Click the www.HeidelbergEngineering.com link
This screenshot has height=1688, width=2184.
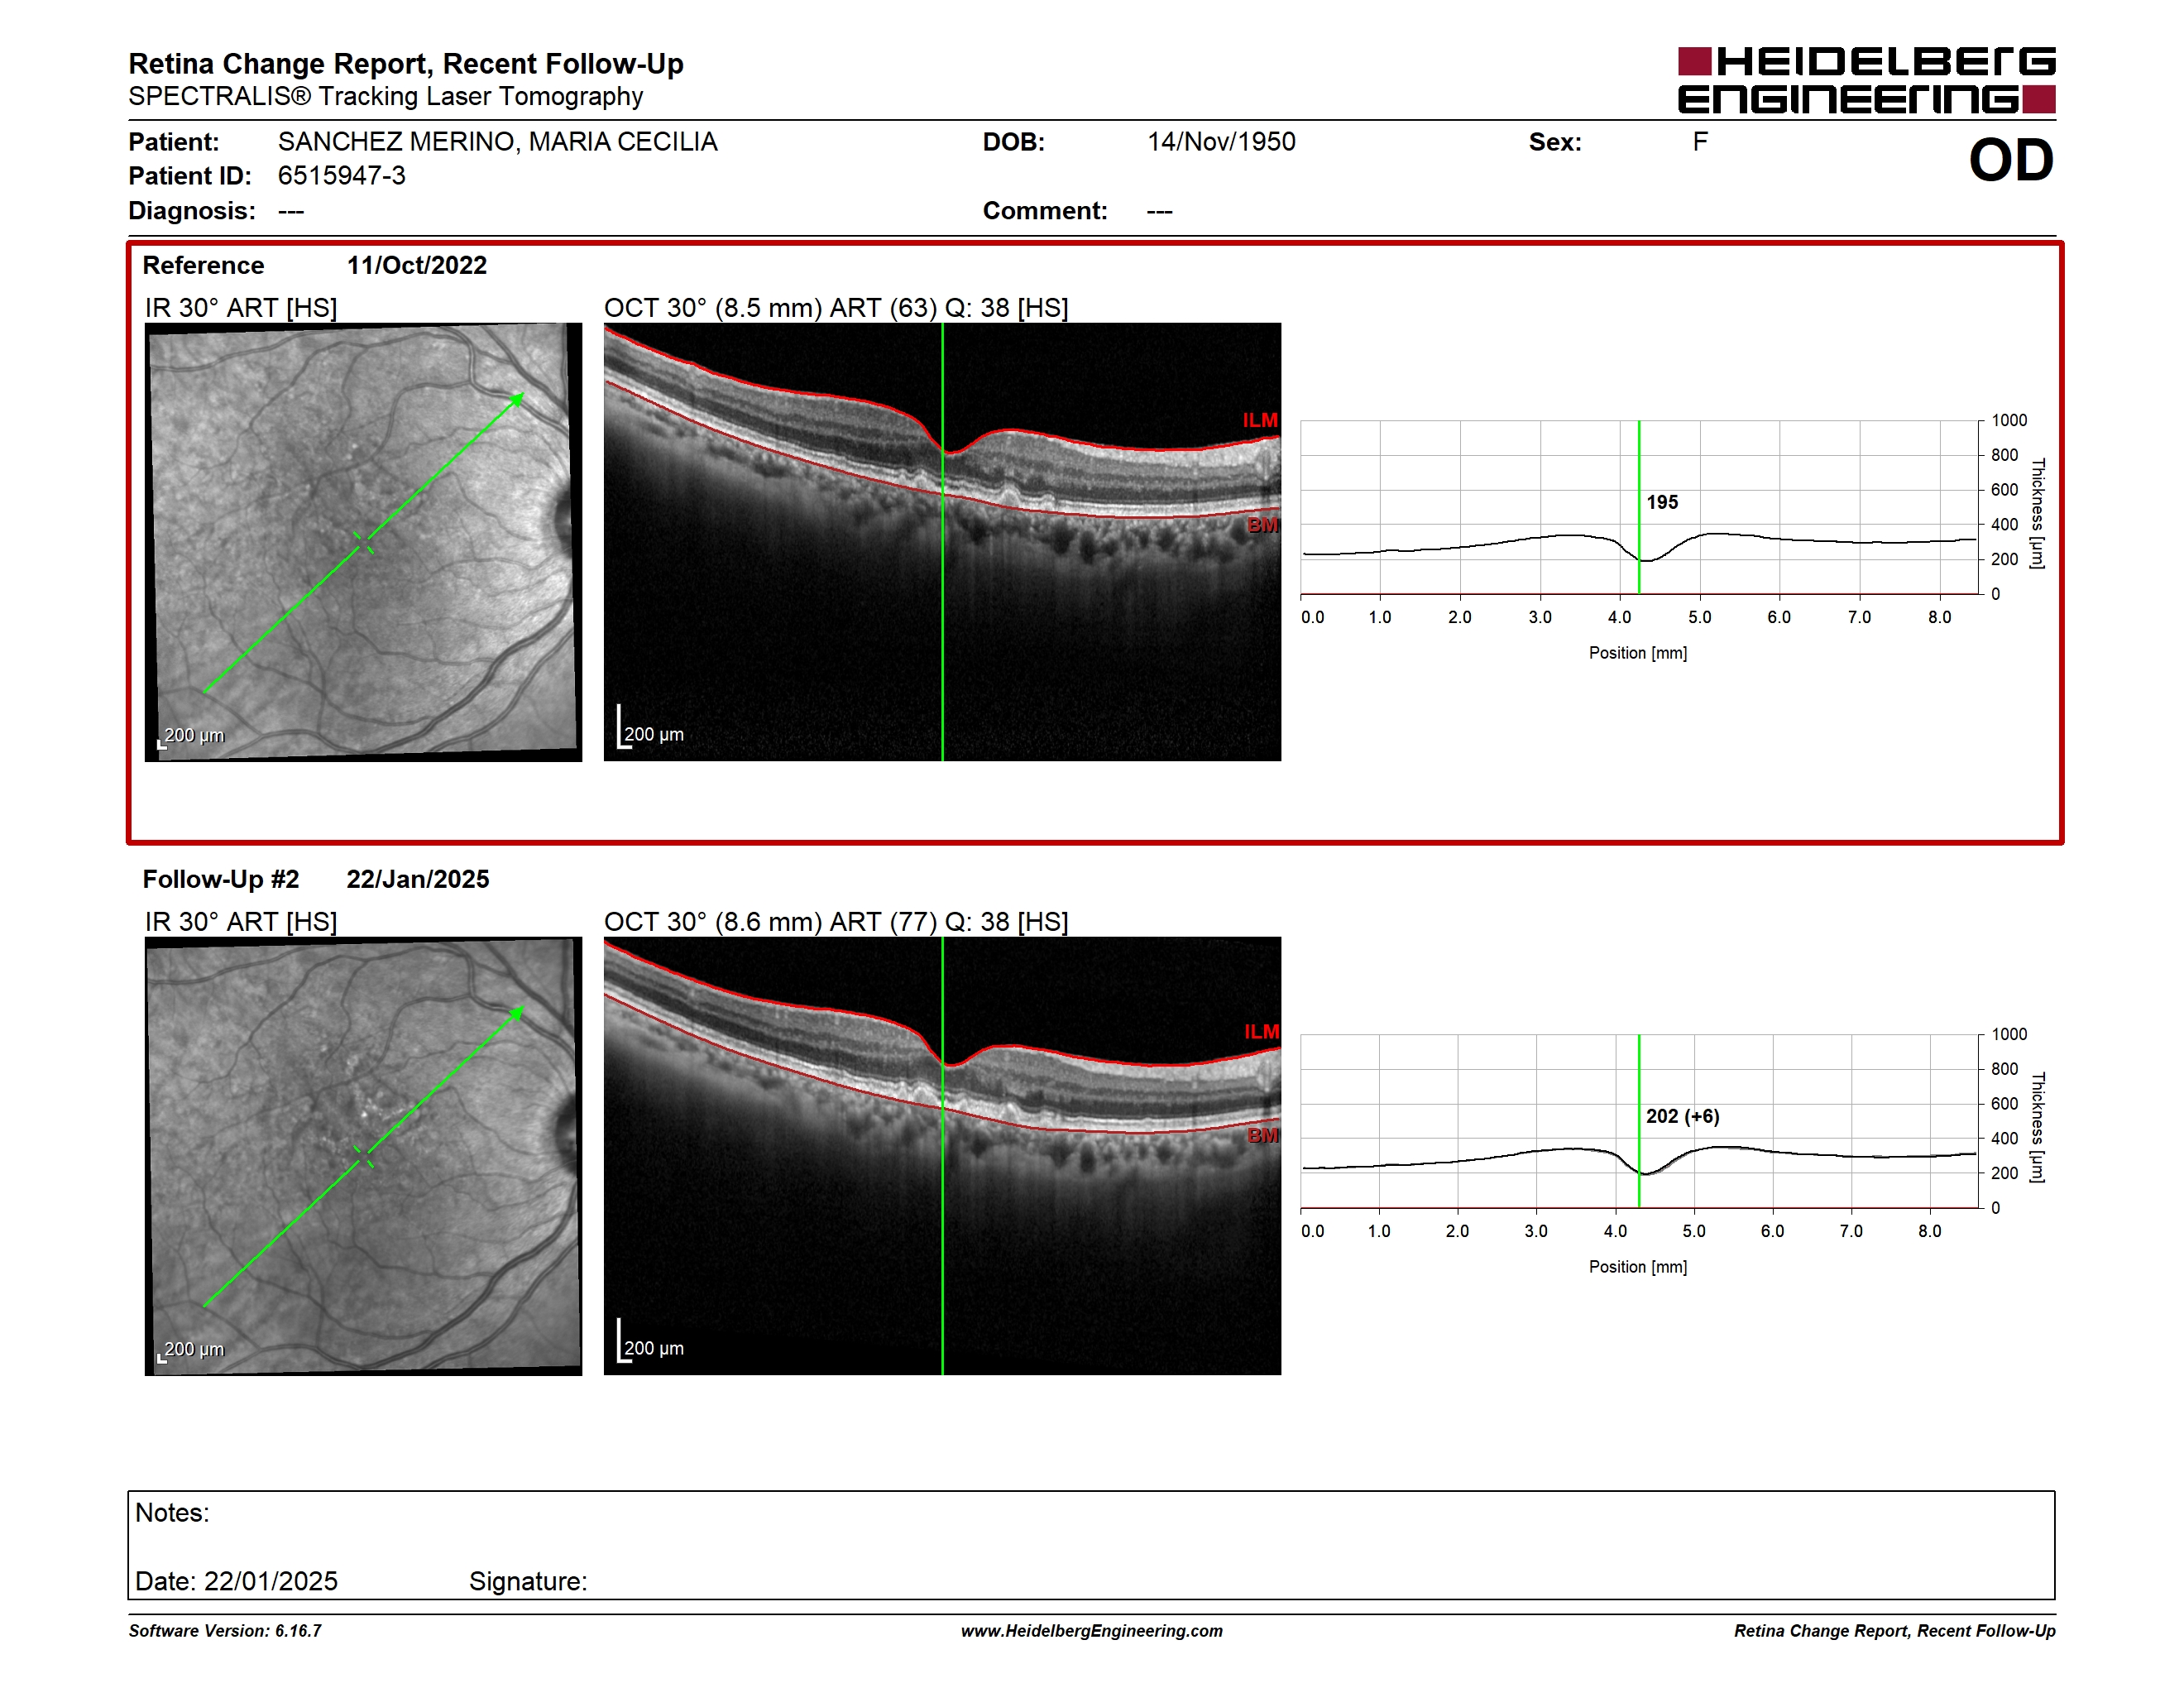1092,1631
